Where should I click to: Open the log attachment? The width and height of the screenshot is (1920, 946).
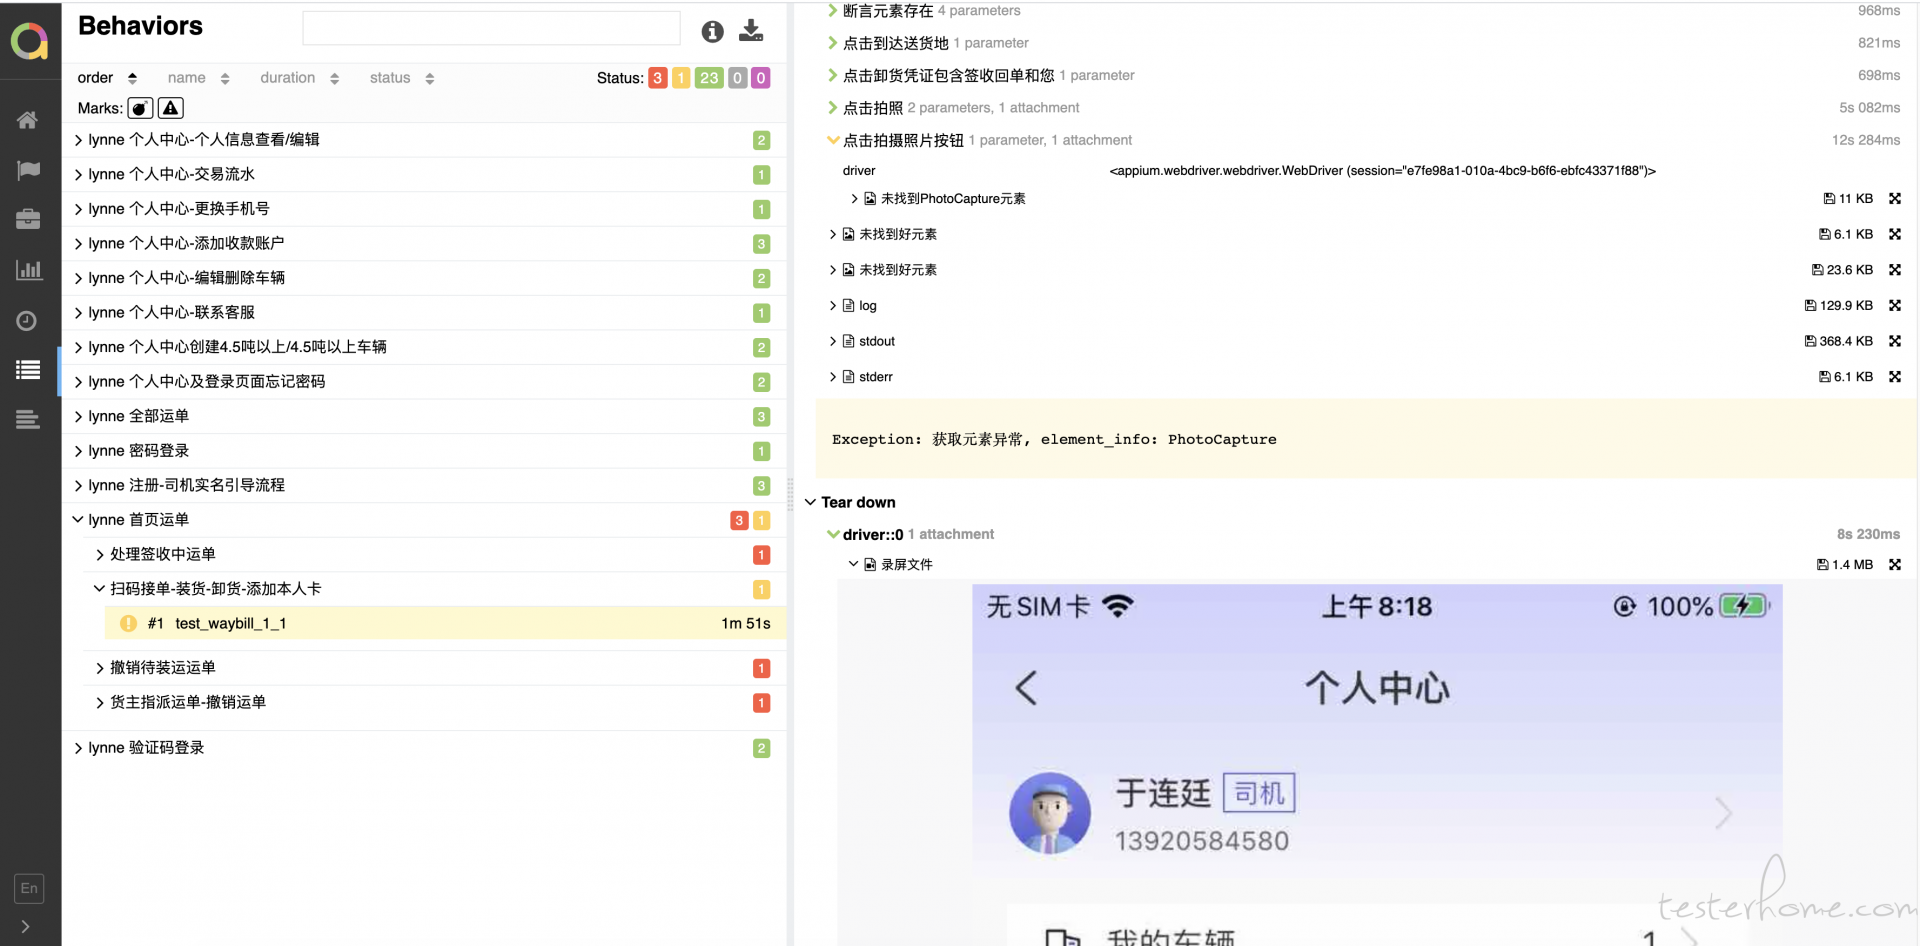(867, 306)
